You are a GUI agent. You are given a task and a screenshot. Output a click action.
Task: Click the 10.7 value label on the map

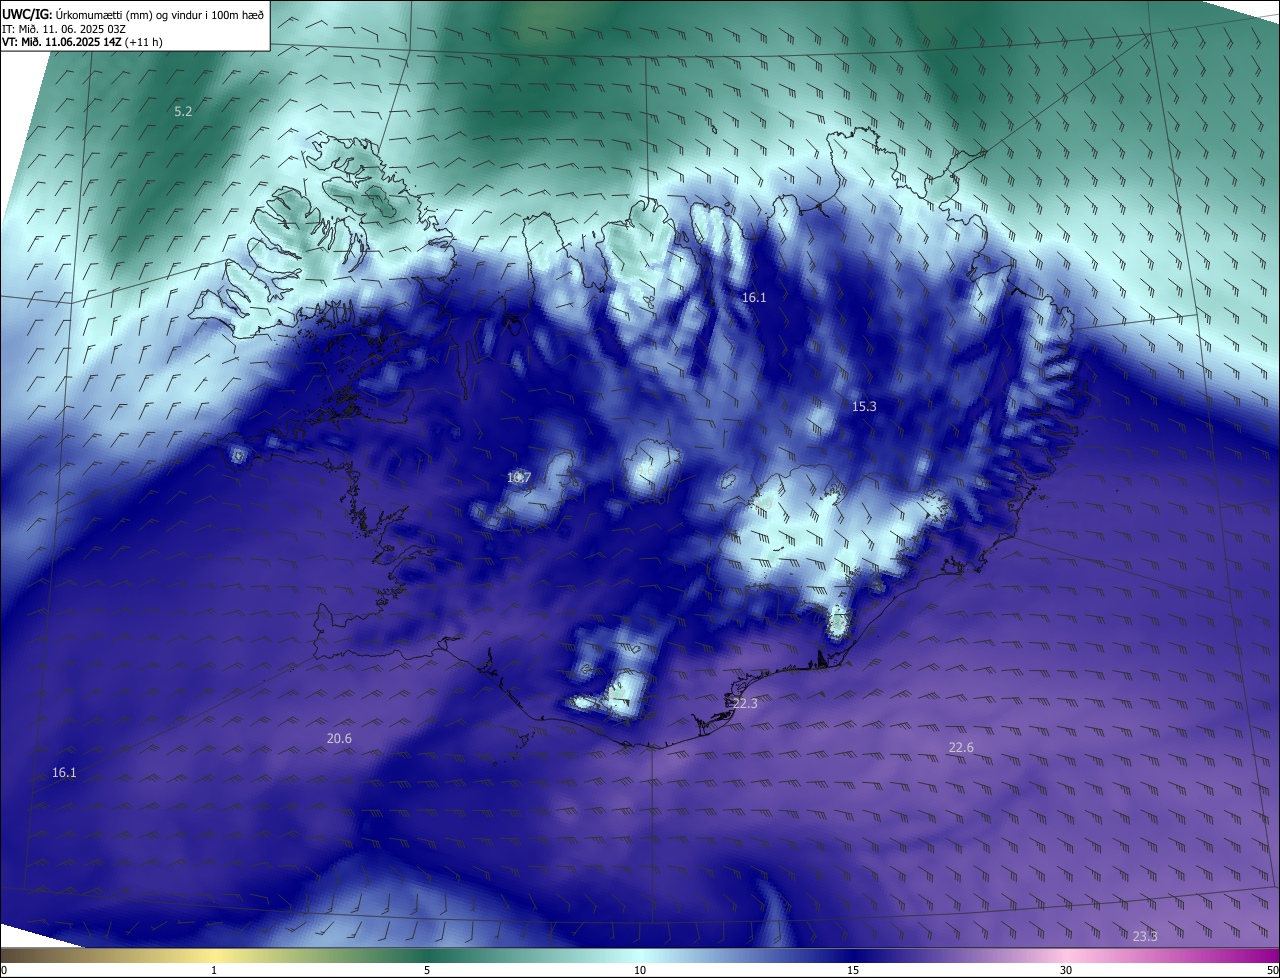coord(519,478)
